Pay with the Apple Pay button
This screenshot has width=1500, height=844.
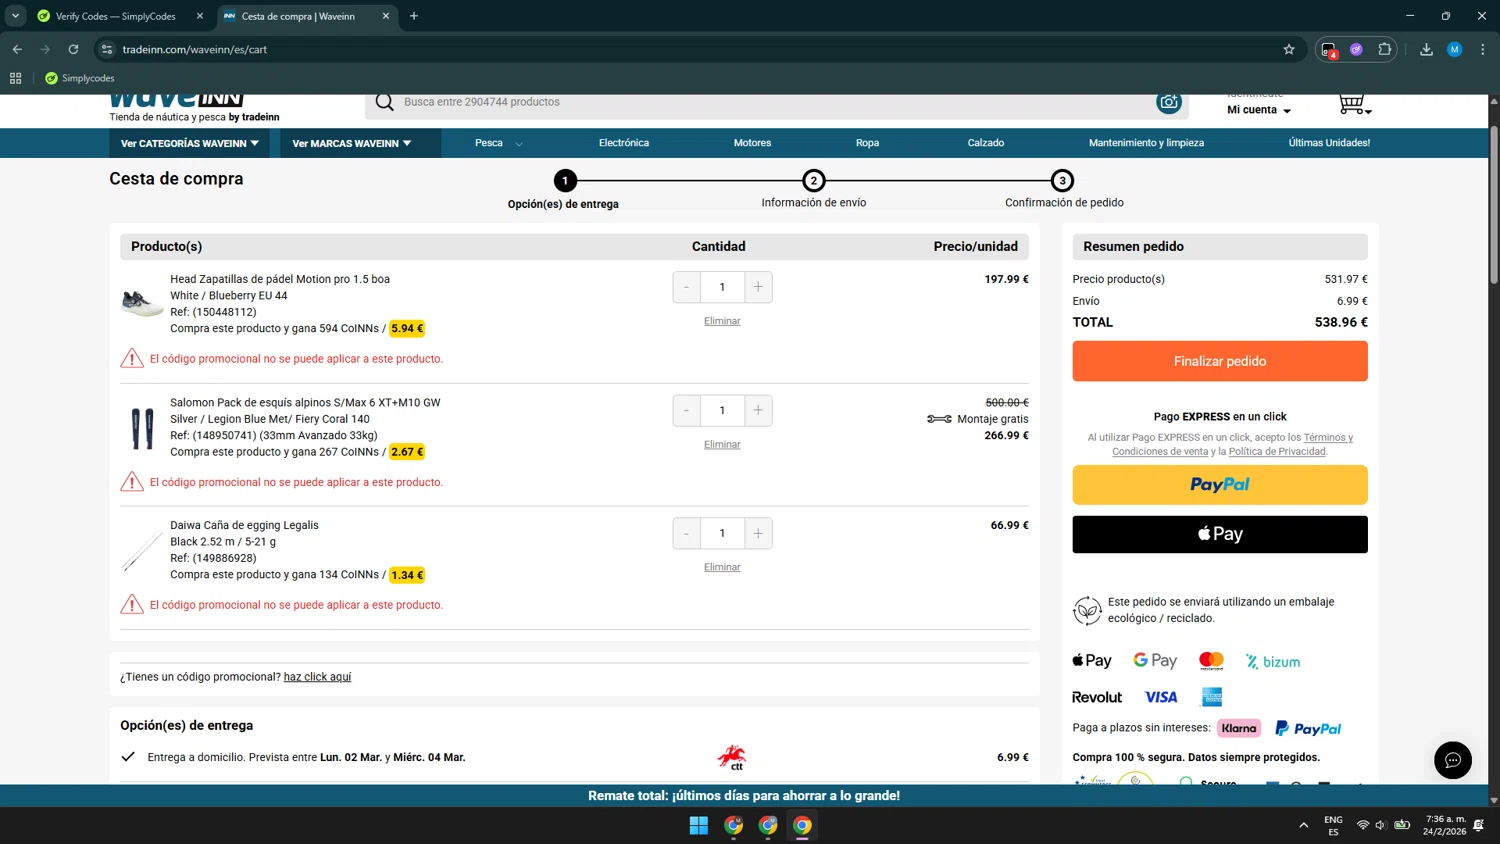[1220, 534]
